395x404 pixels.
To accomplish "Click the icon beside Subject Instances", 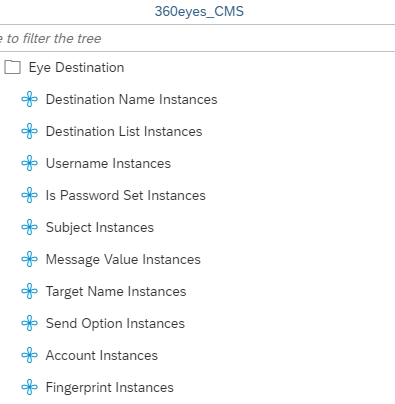I will coord(29,227).
